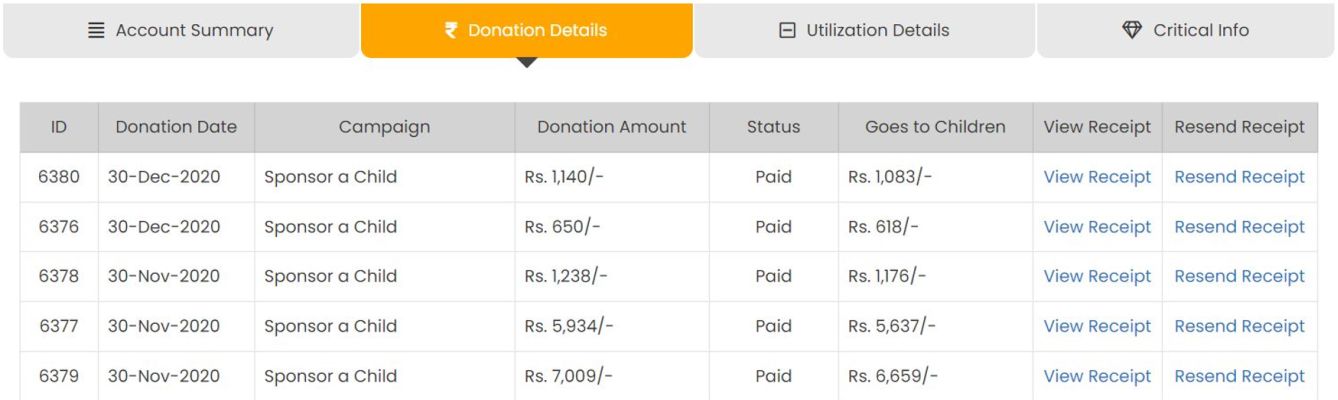This screenshot has width=1338, height=400.
Task: Select the Donation Details tab
Action: coord(527,30)
